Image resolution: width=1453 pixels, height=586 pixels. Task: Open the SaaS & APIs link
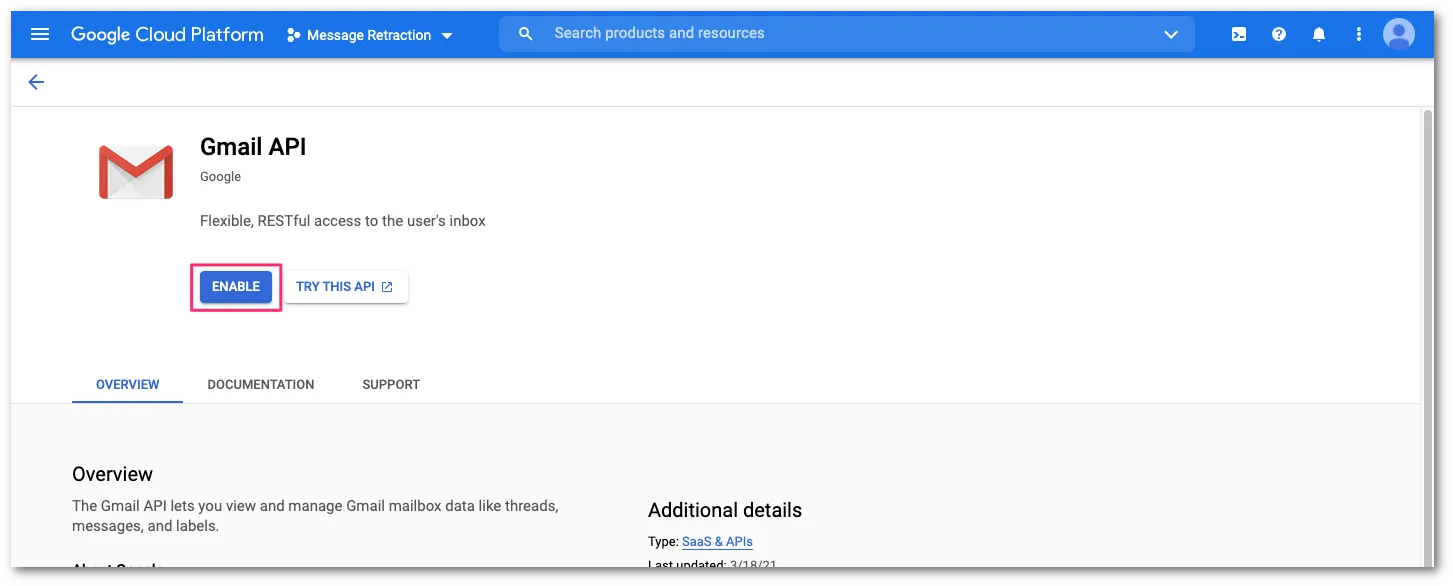[717, 541]
